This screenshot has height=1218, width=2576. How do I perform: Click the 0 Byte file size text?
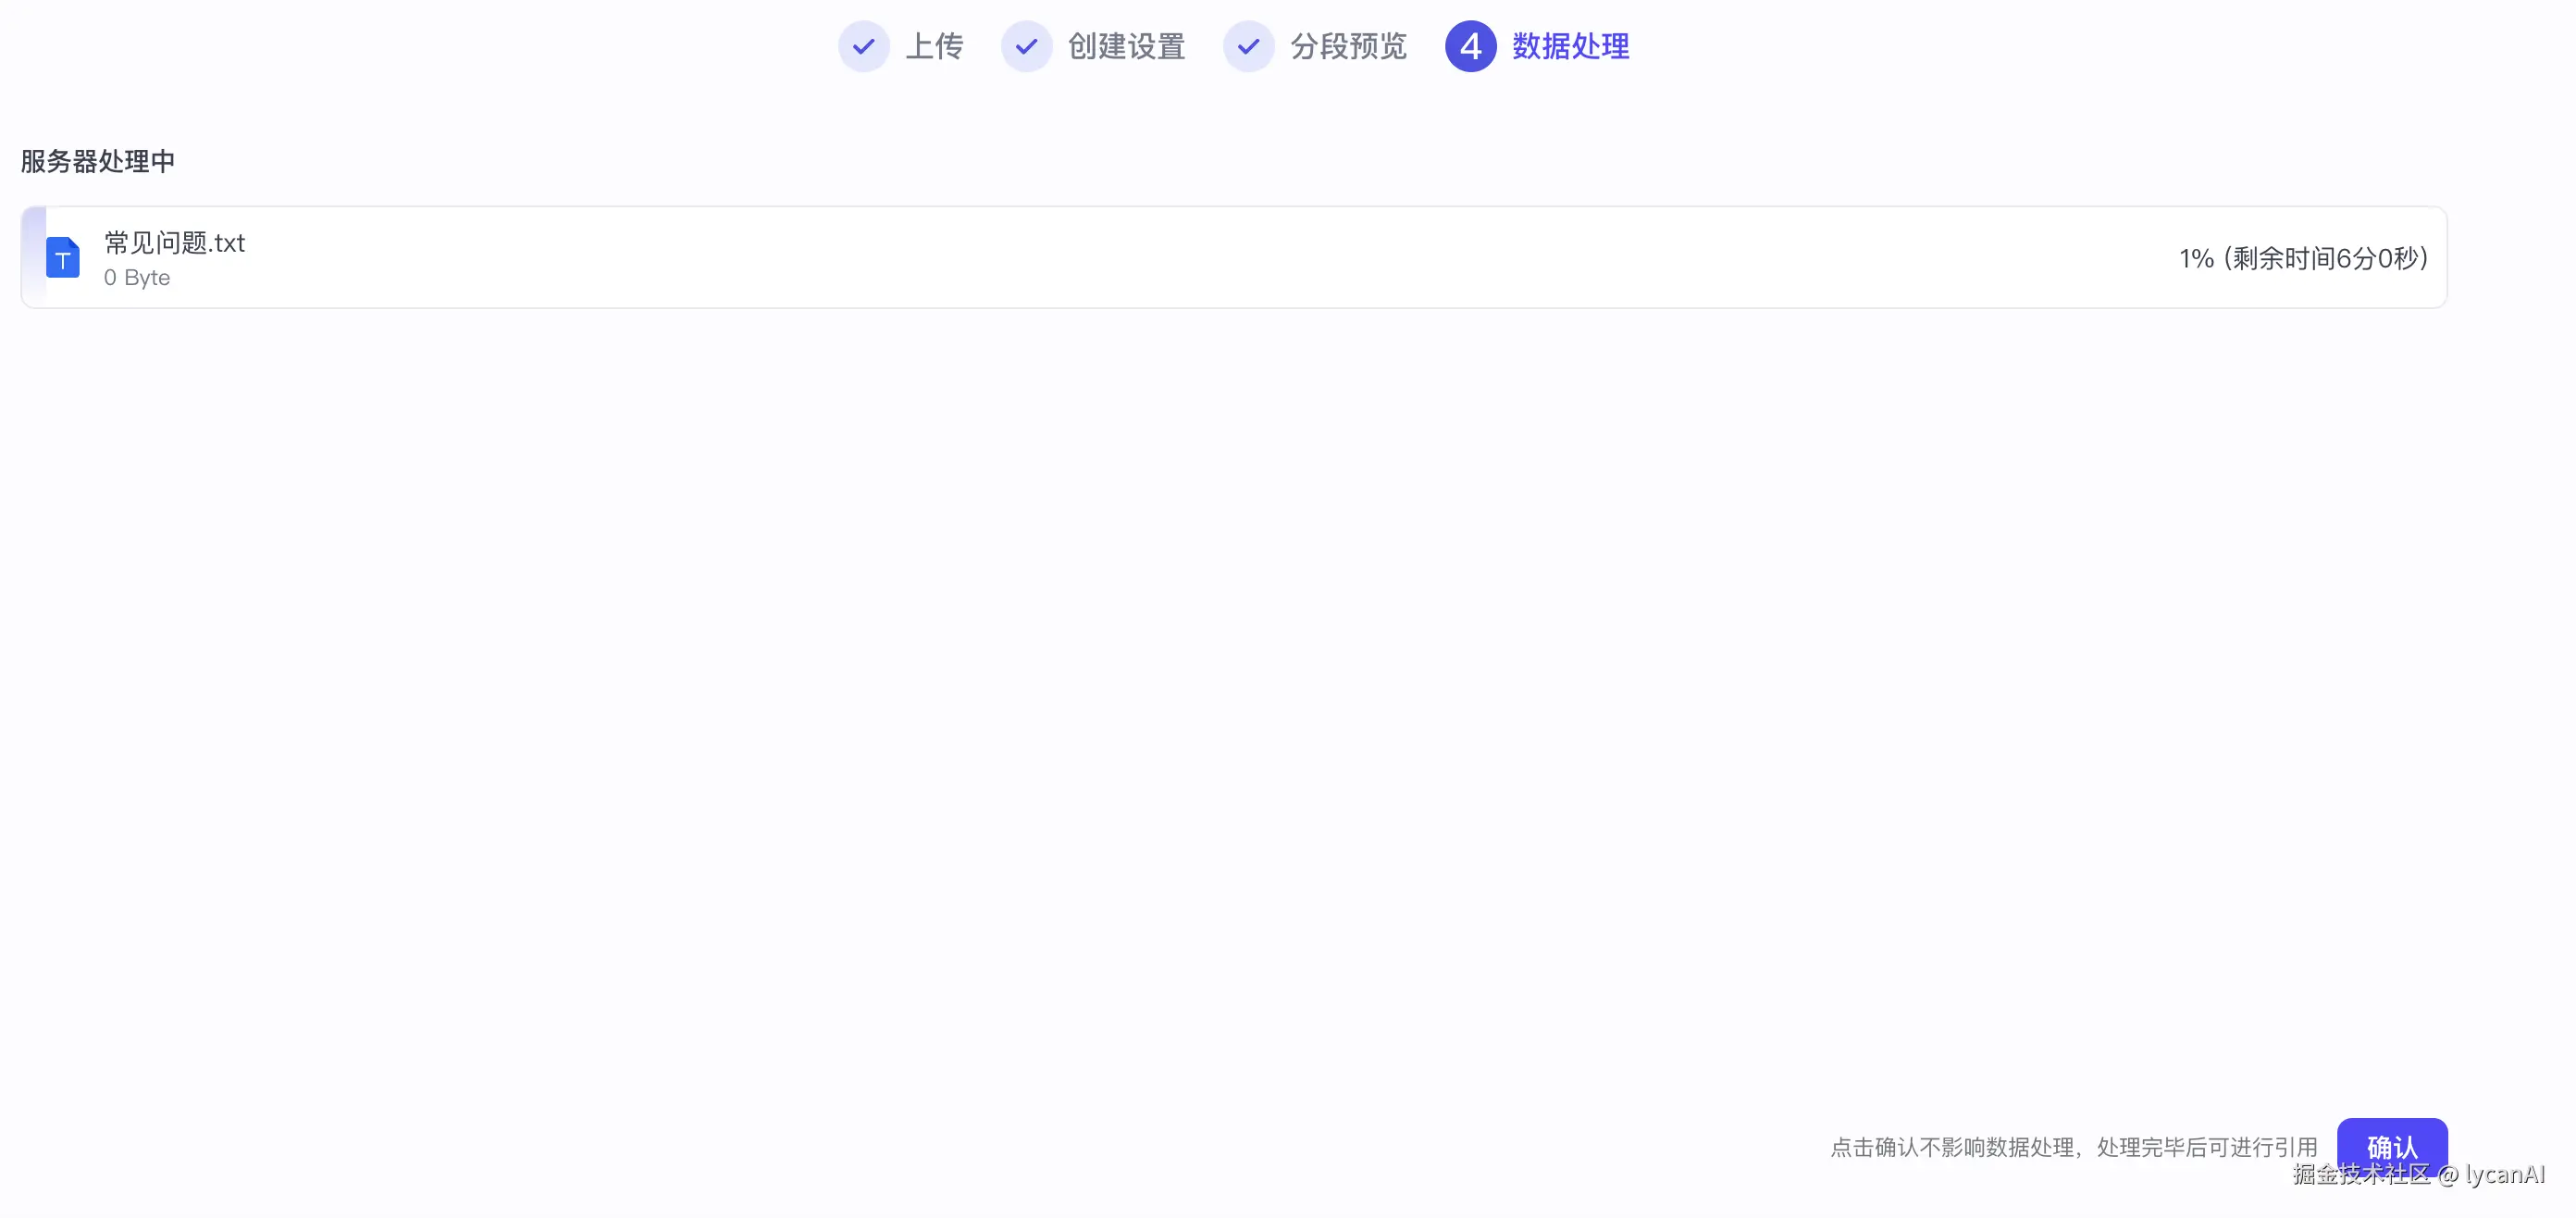coord(137,278)
